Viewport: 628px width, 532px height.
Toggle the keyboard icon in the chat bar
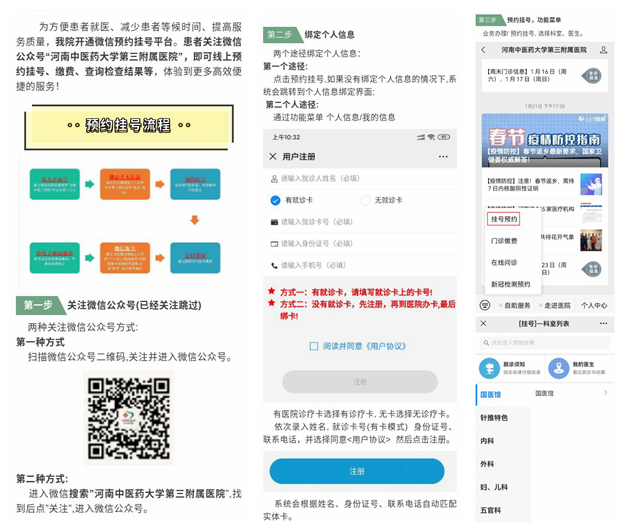click(x=485, y=305)
